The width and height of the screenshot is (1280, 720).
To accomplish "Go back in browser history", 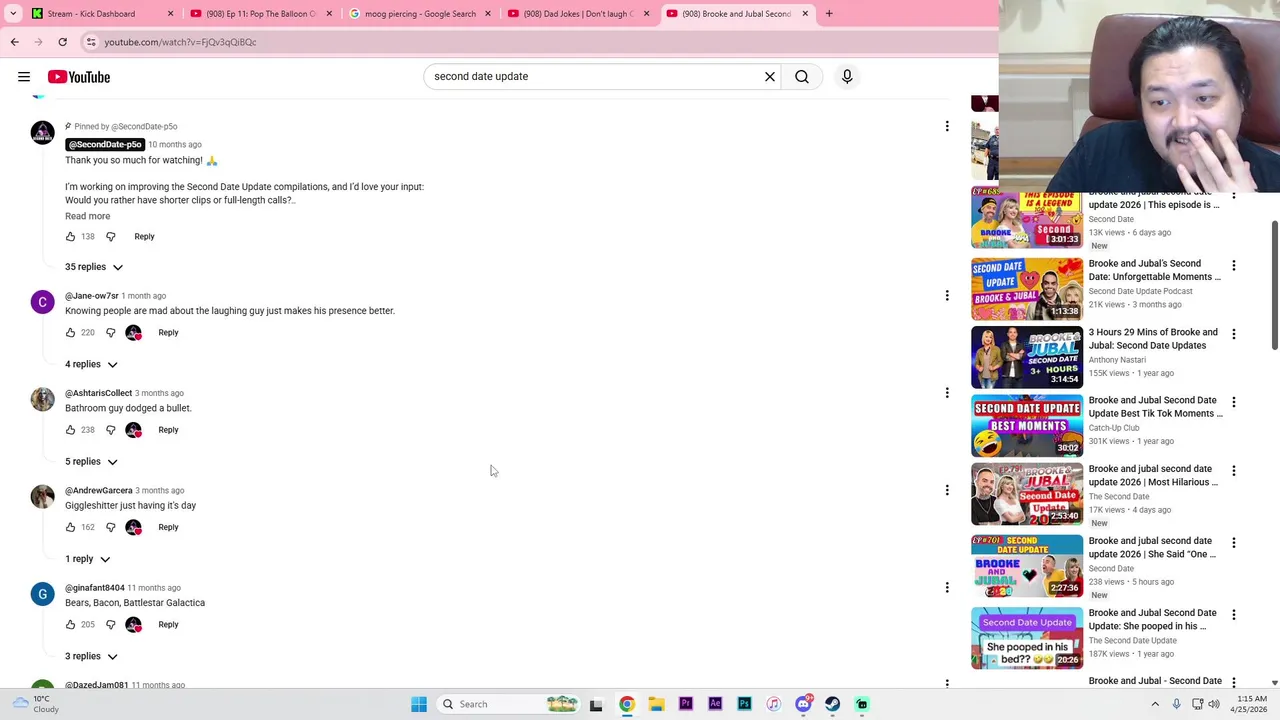I will click(15, 42).
